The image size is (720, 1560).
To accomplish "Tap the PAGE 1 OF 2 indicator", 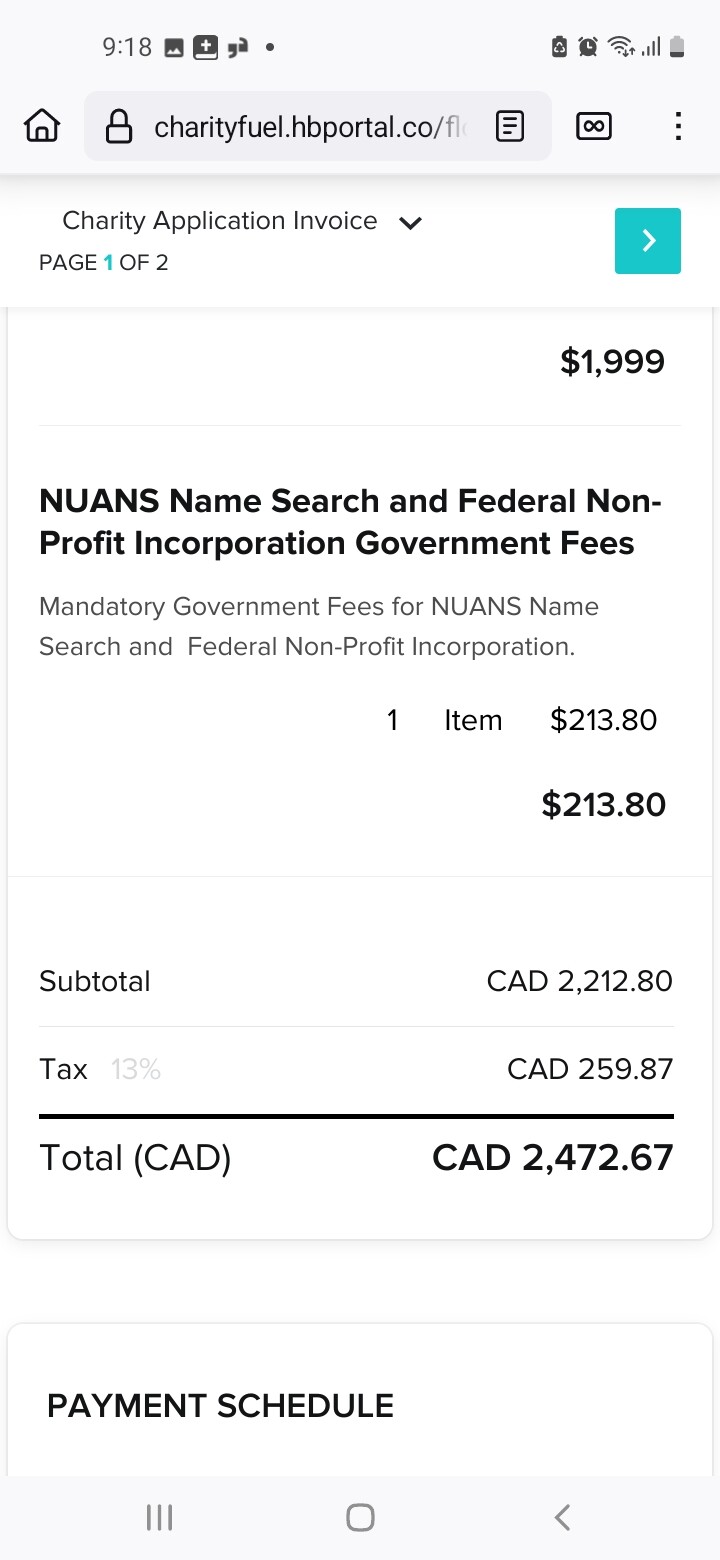I will point(103,263).
